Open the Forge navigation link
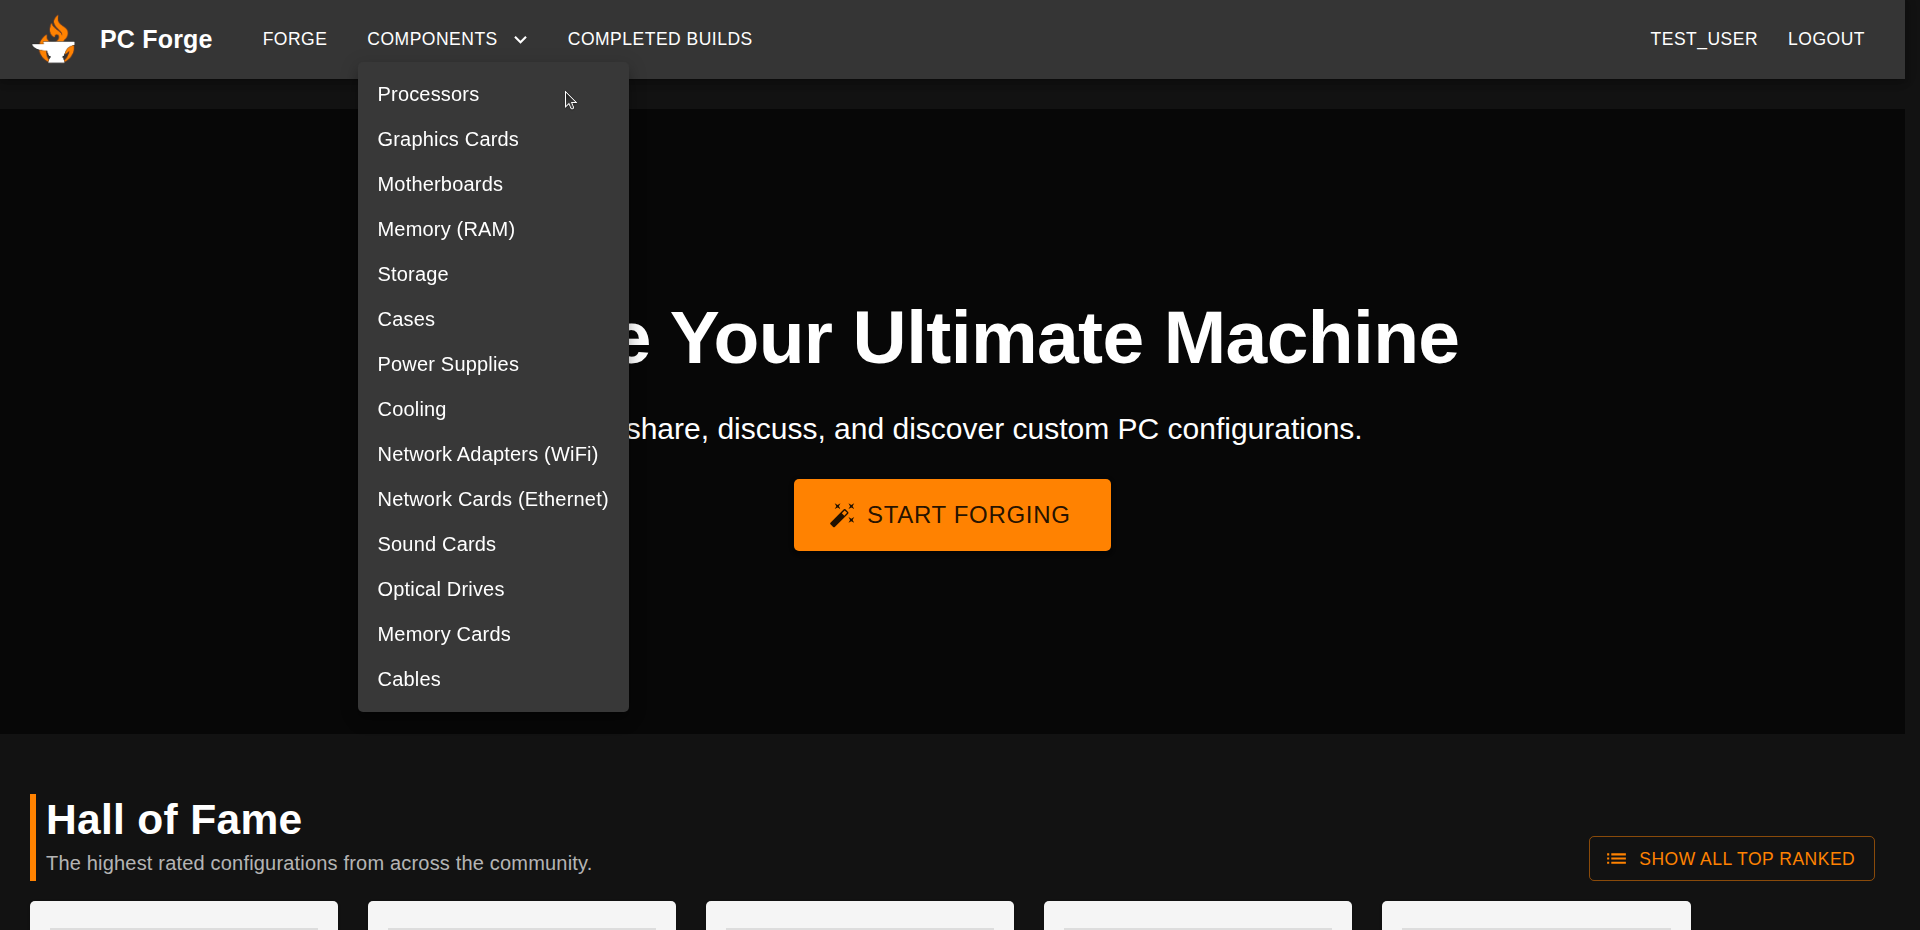Screen dimensions: 1920x930 [x=294, y=39]
